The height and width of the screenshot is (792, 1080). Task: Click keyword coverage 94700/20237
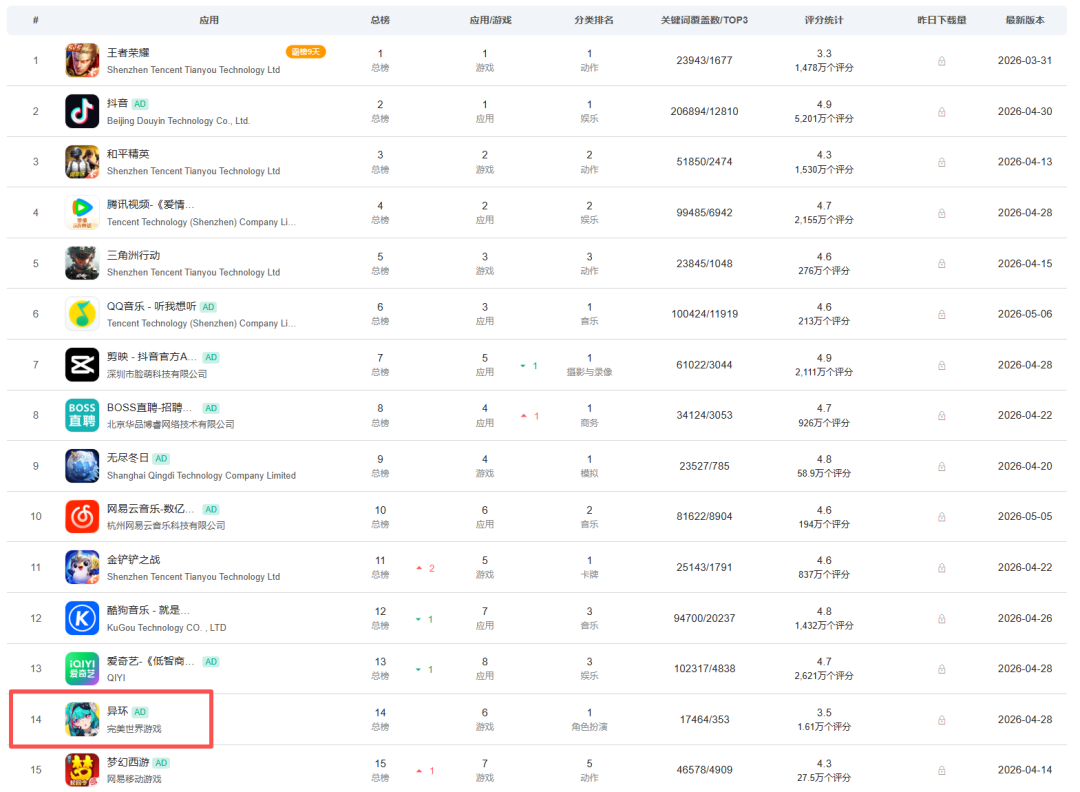pyautogui.click(x=704, y=618)
